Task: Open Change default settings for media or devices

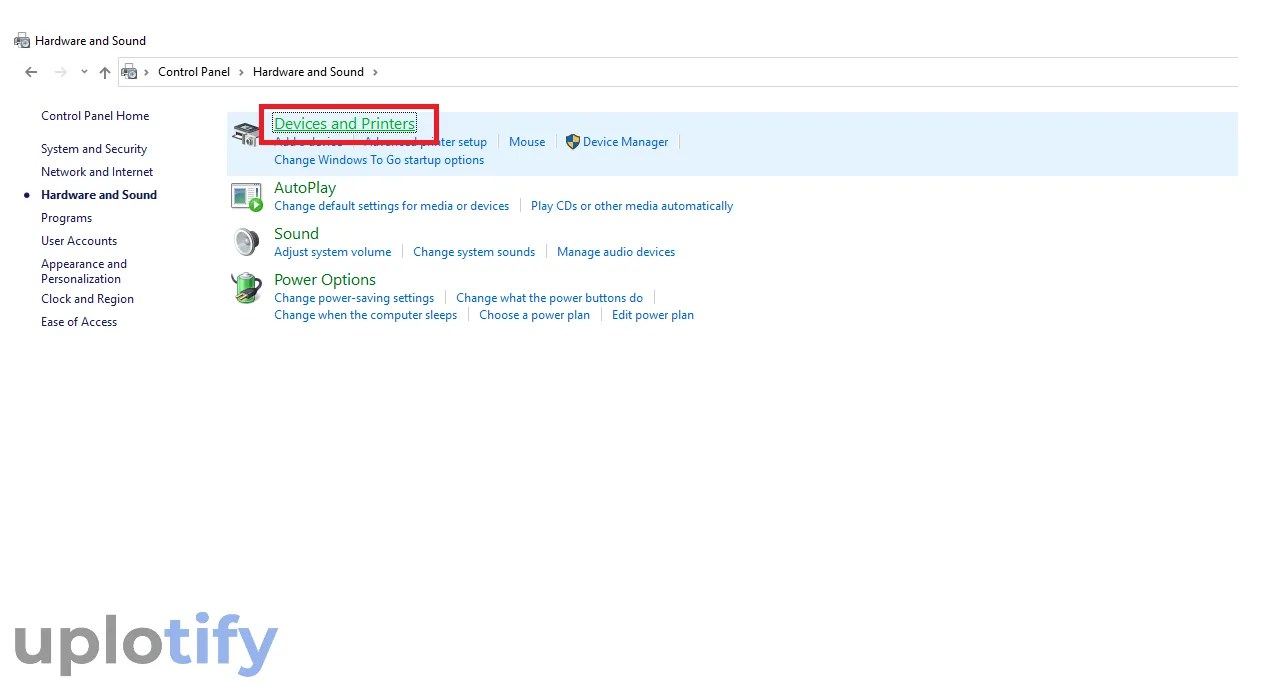Action: 392,206
